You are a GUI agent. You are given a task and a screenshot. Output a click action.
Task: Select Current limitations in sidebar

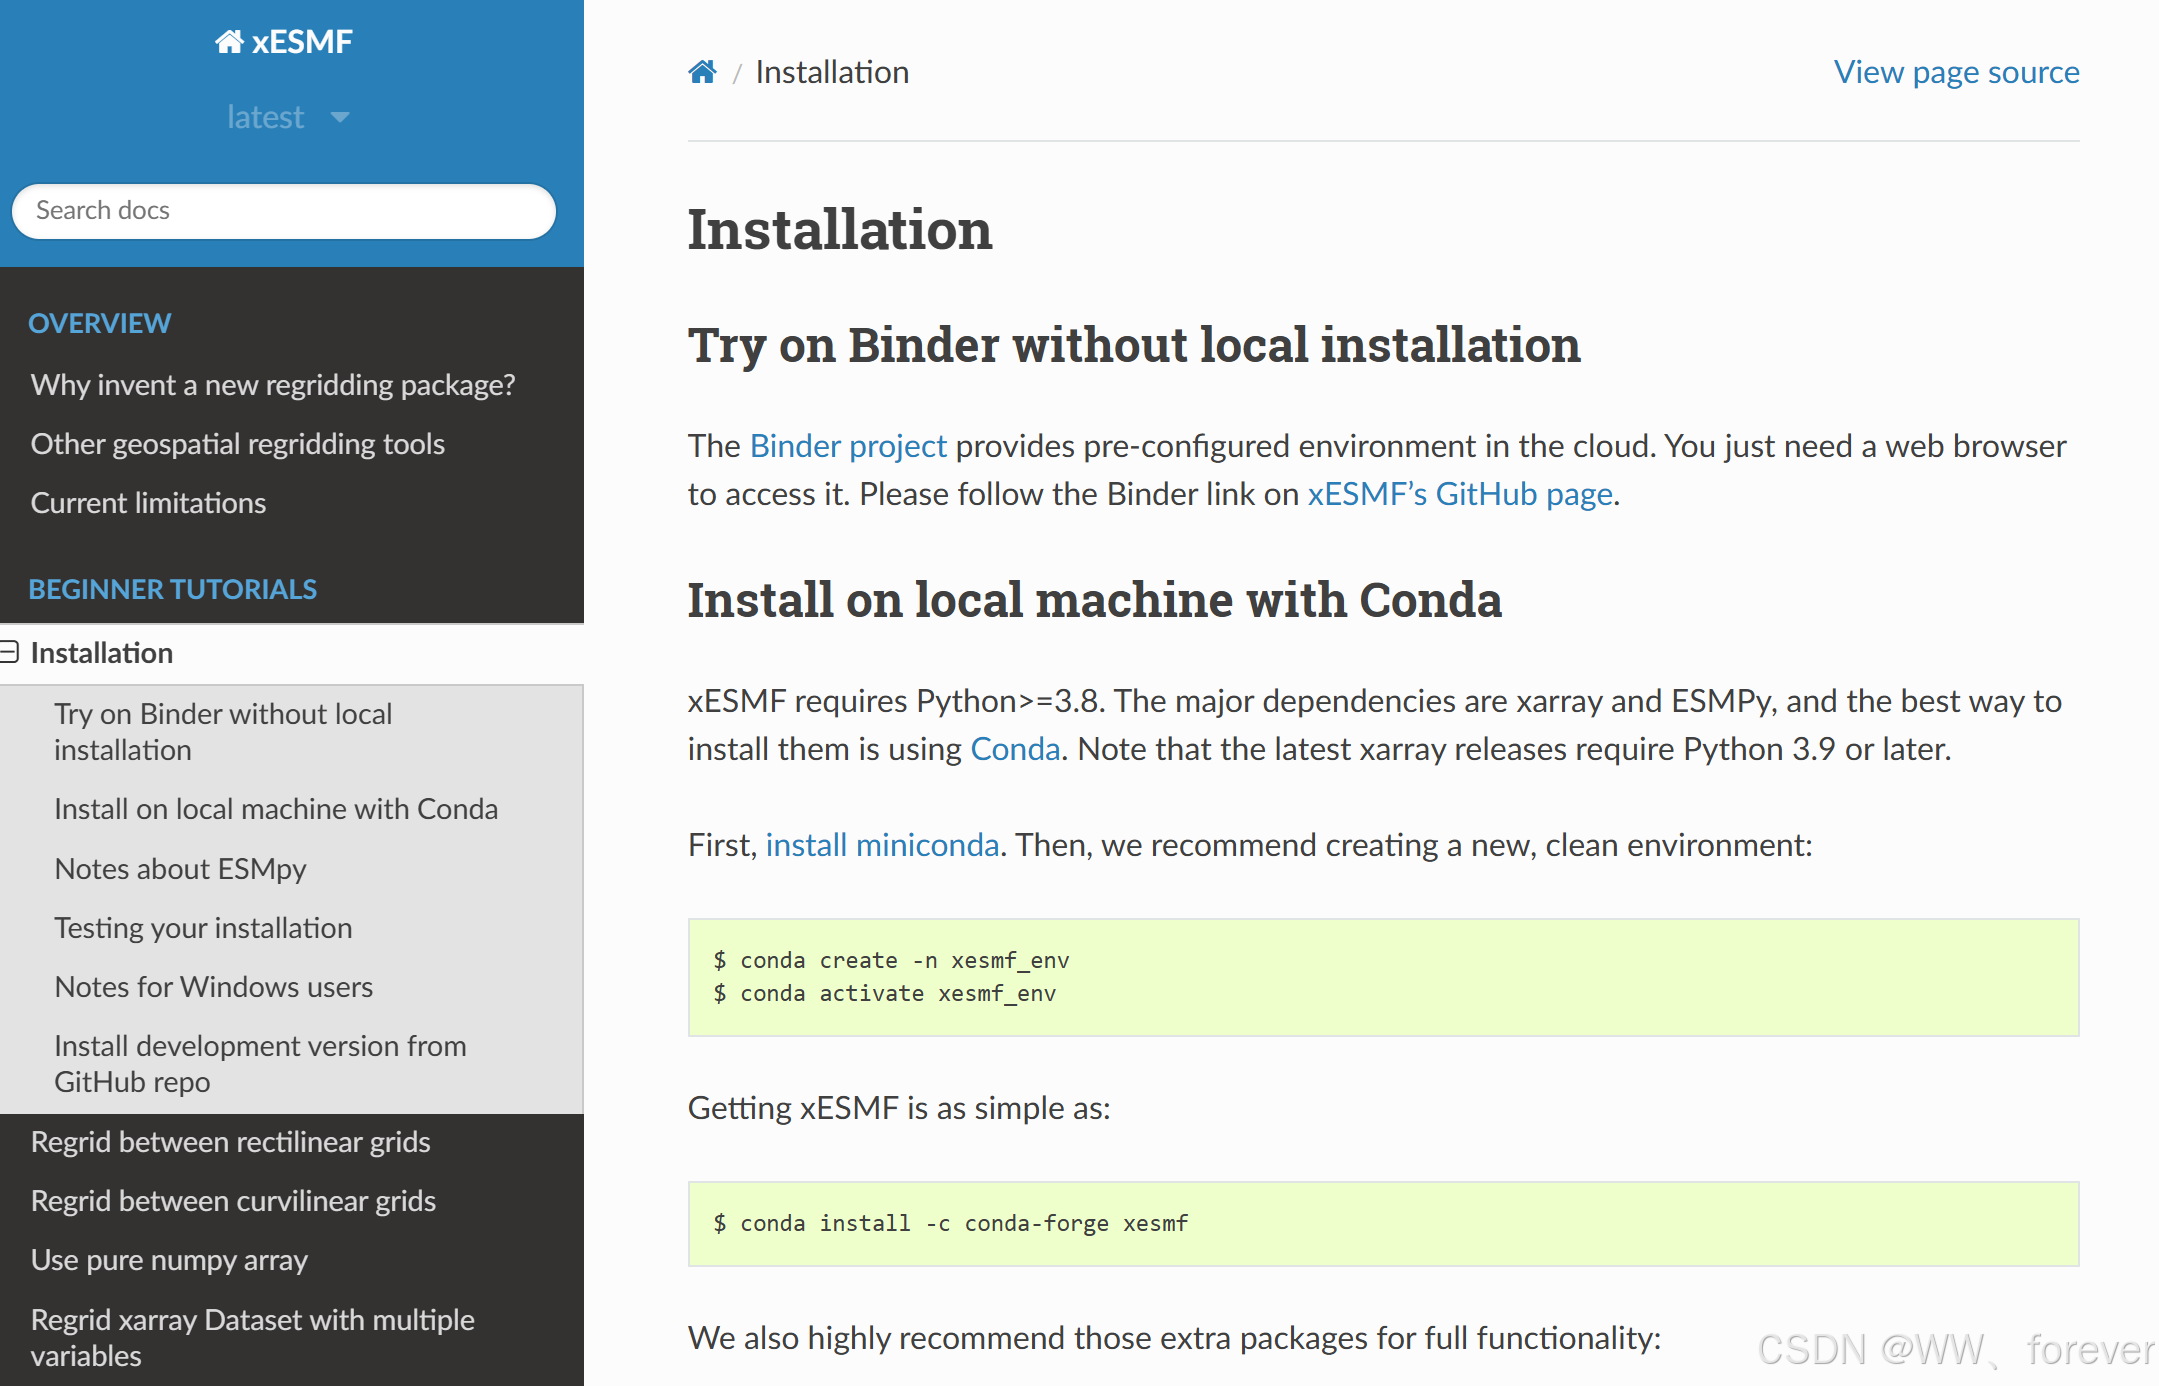point(148,503)
